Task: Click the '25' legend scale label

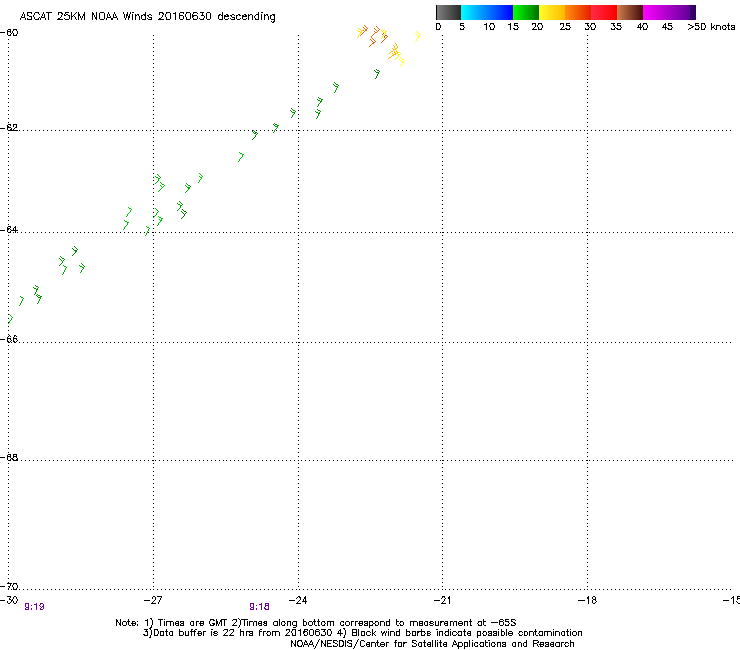Action: 565,27
